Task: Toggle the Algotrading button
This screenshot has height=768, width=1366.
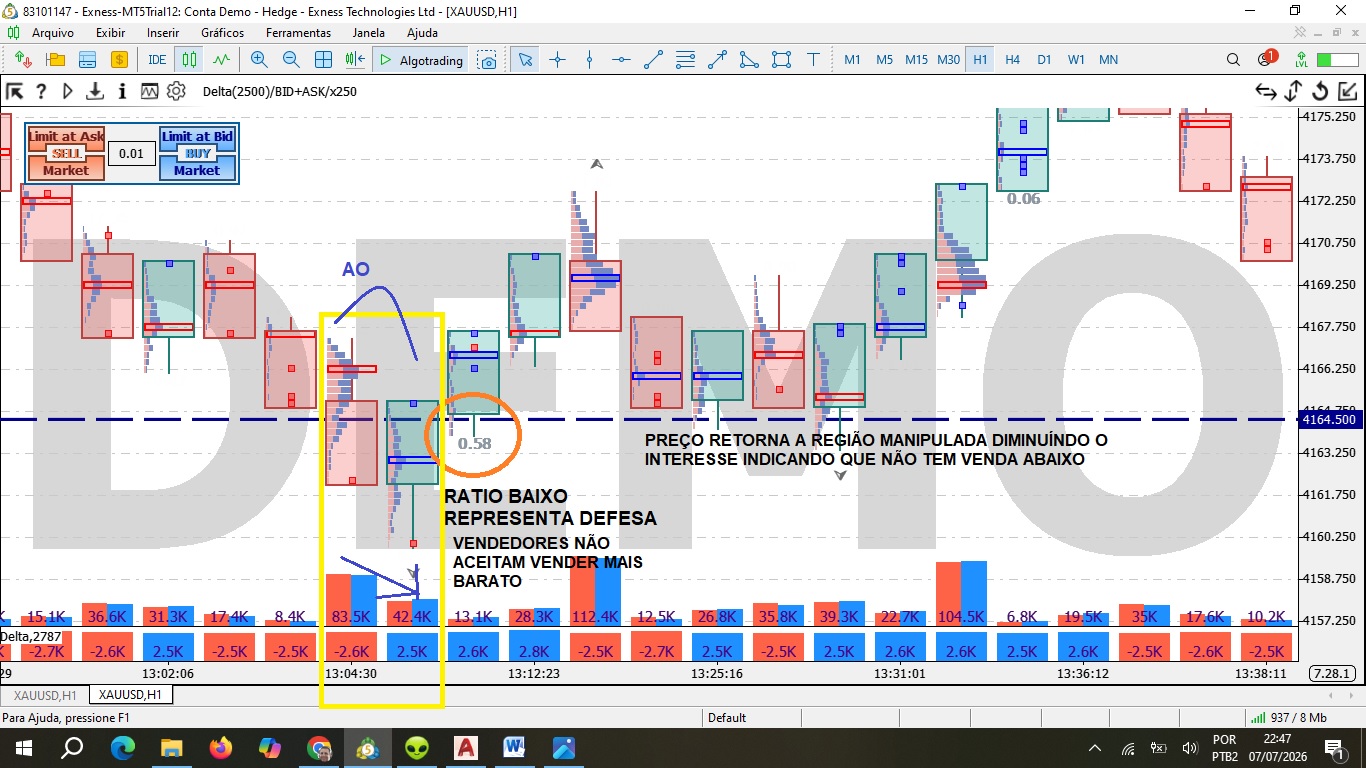Action: [x=420, y=60]
